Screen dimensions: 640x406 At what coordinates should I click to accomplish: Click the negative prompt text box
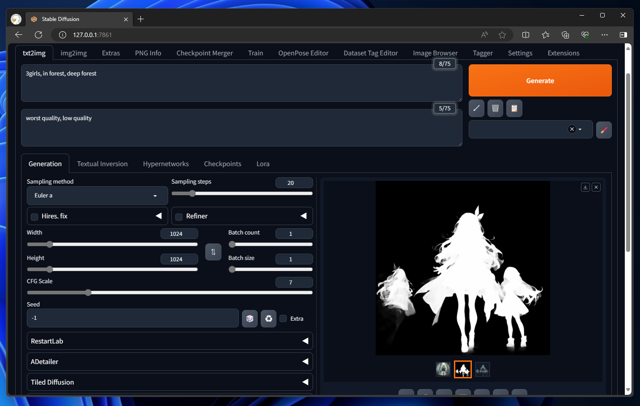pyautogui.click(x=242, y=128)
